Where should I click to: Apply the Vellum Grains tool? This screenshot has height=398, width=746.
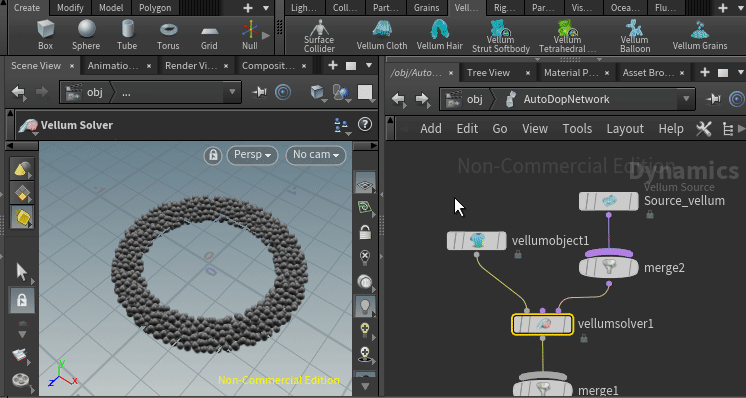pyautogui.click(x=700, y=34)
